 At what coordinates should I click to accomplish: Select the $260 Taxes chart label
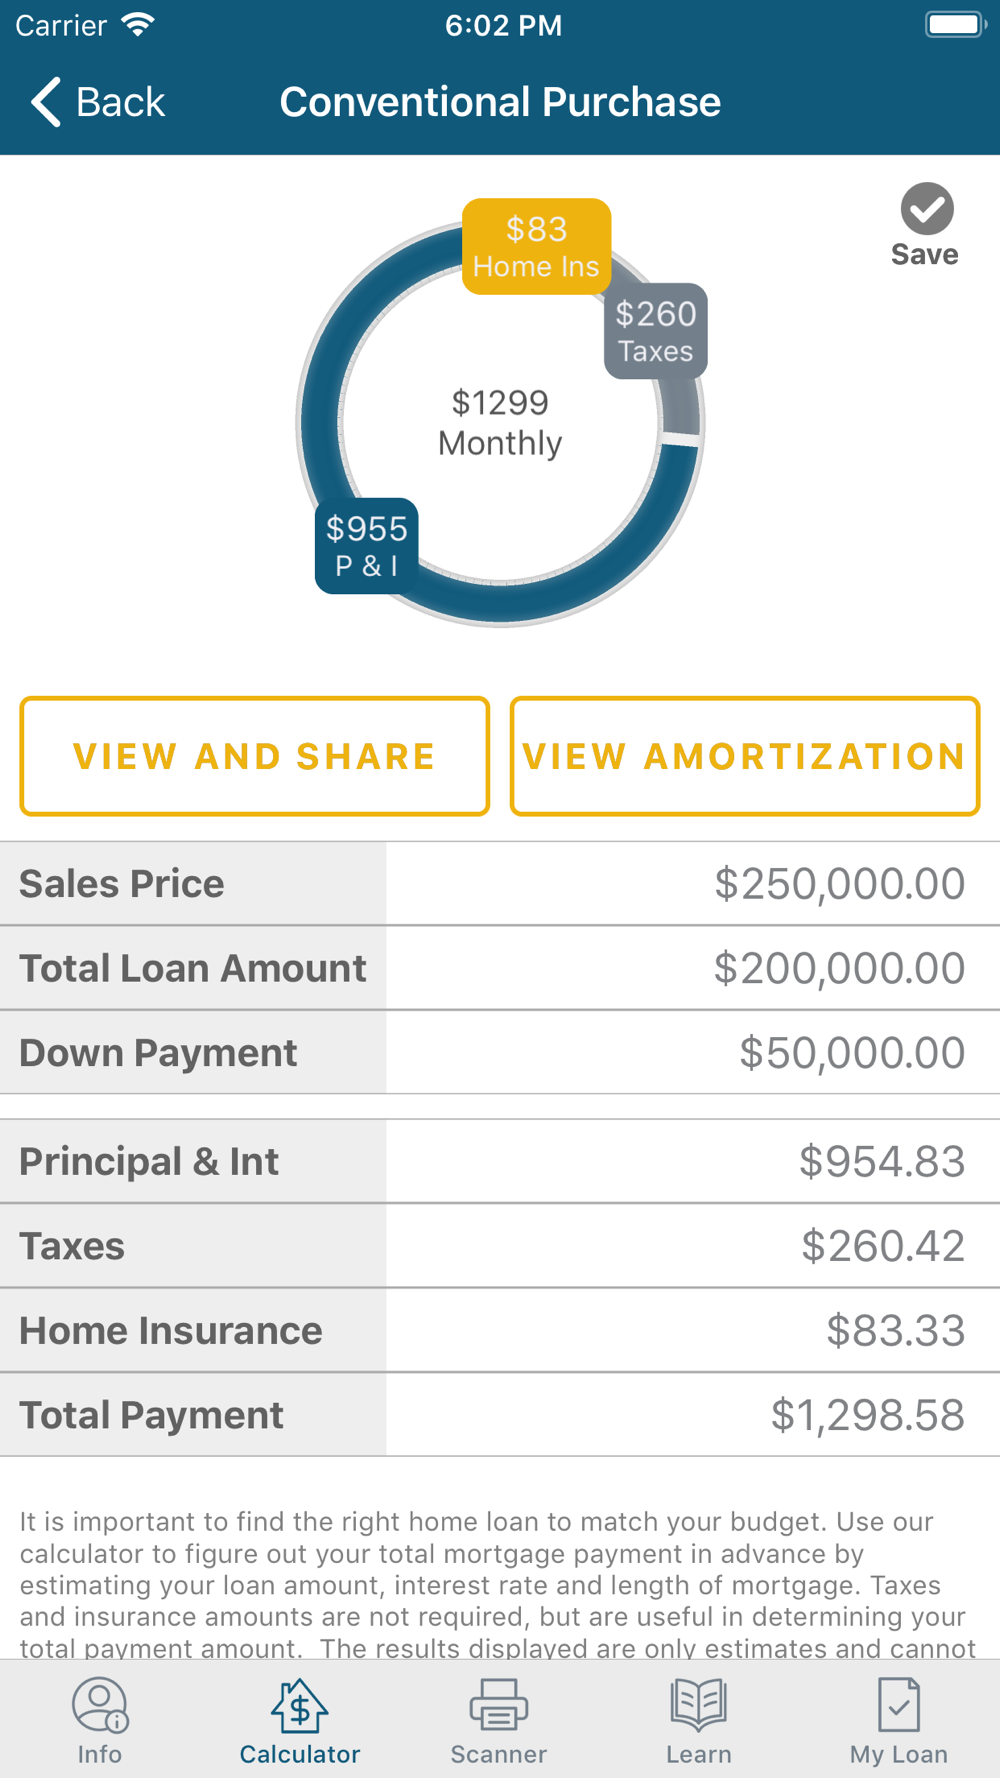tap(656, 331)
